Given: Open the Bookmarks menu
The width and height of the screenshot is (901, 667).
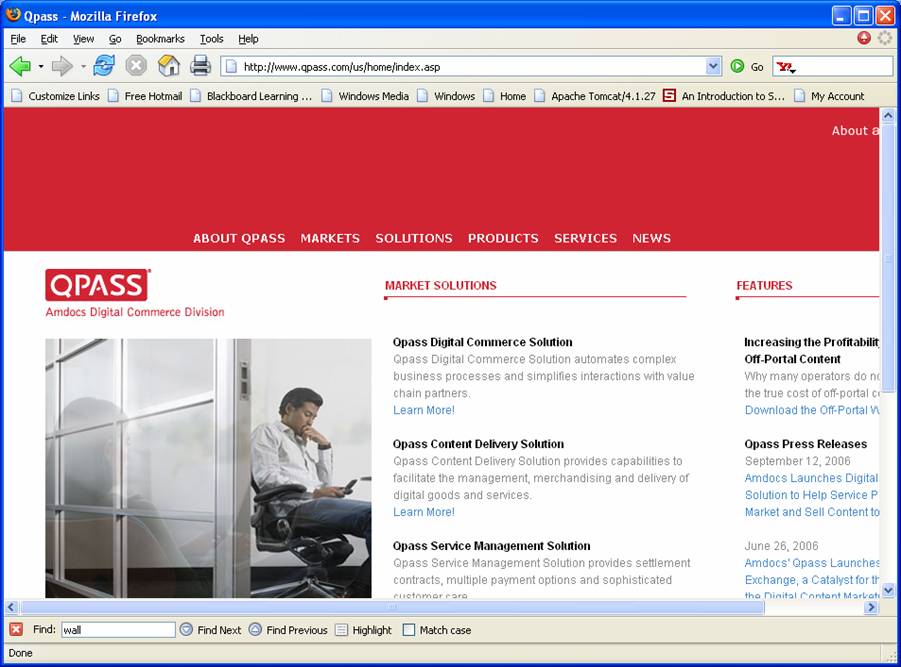Looking at the screenshot, I should (x=160, y=39).
